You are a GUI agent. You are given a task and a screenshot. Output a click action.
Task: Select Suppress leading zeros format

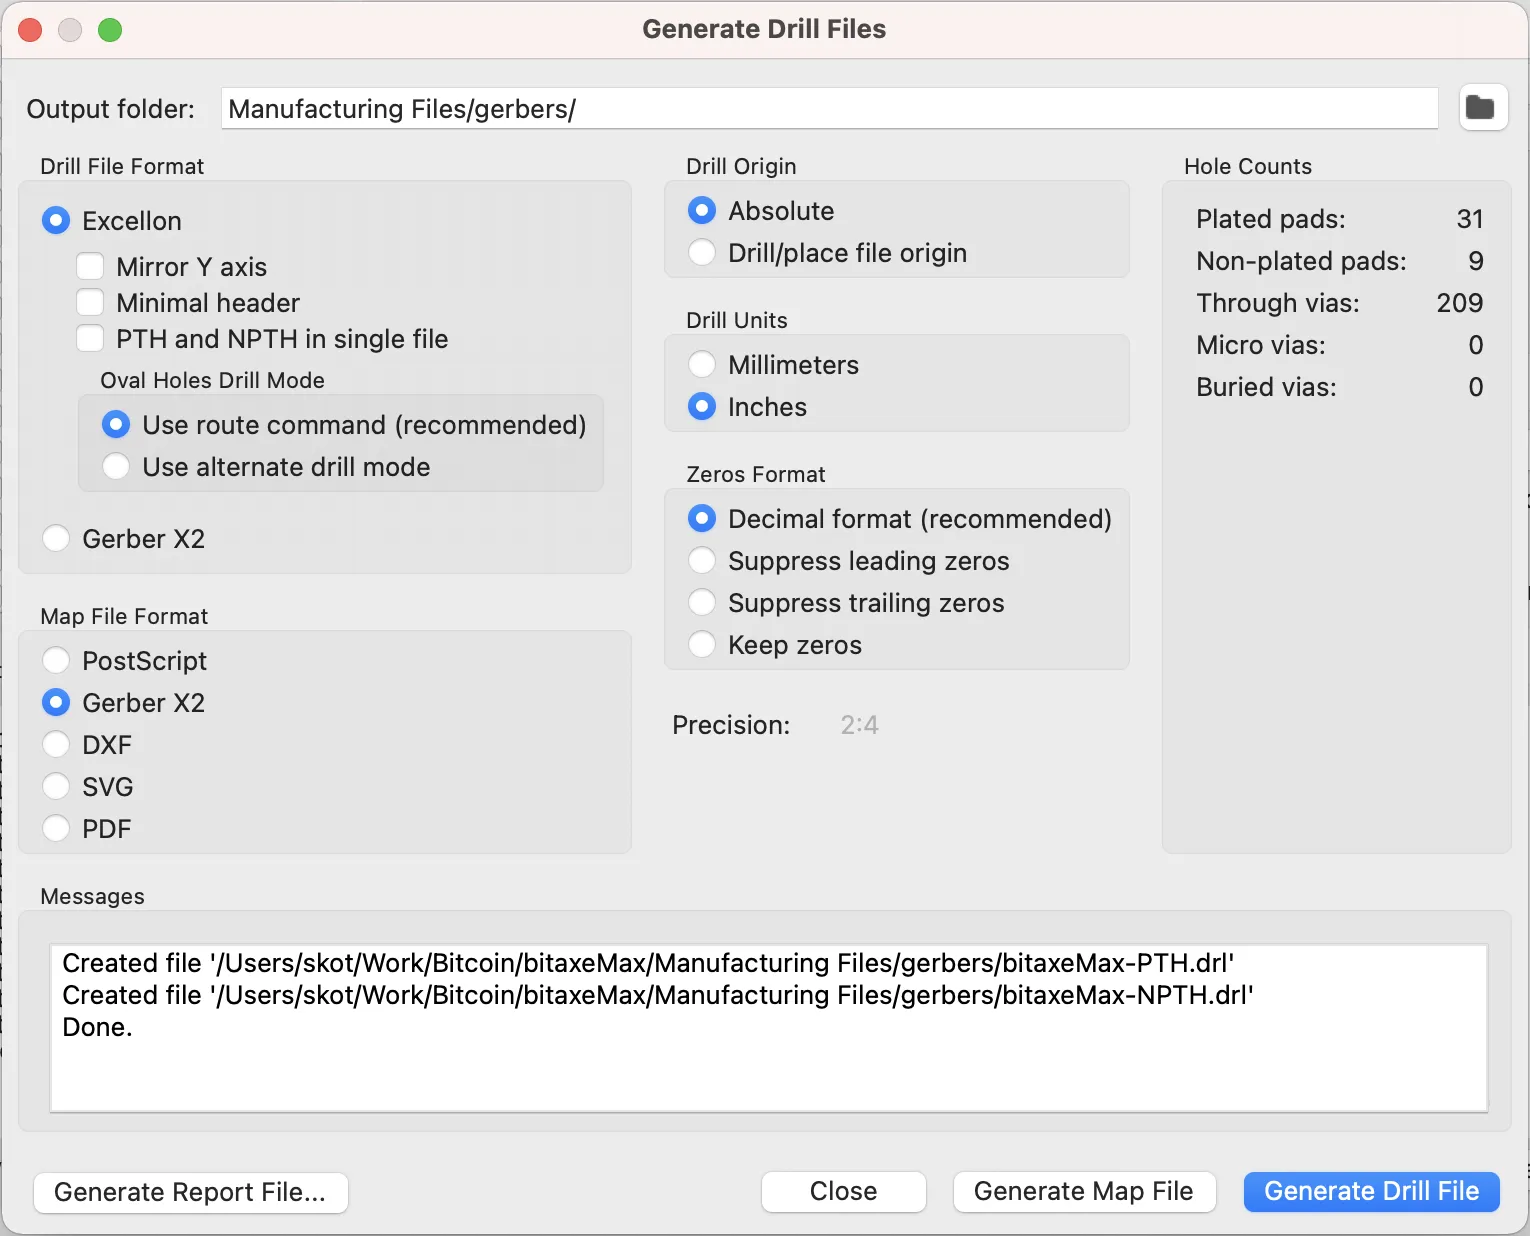701,560
